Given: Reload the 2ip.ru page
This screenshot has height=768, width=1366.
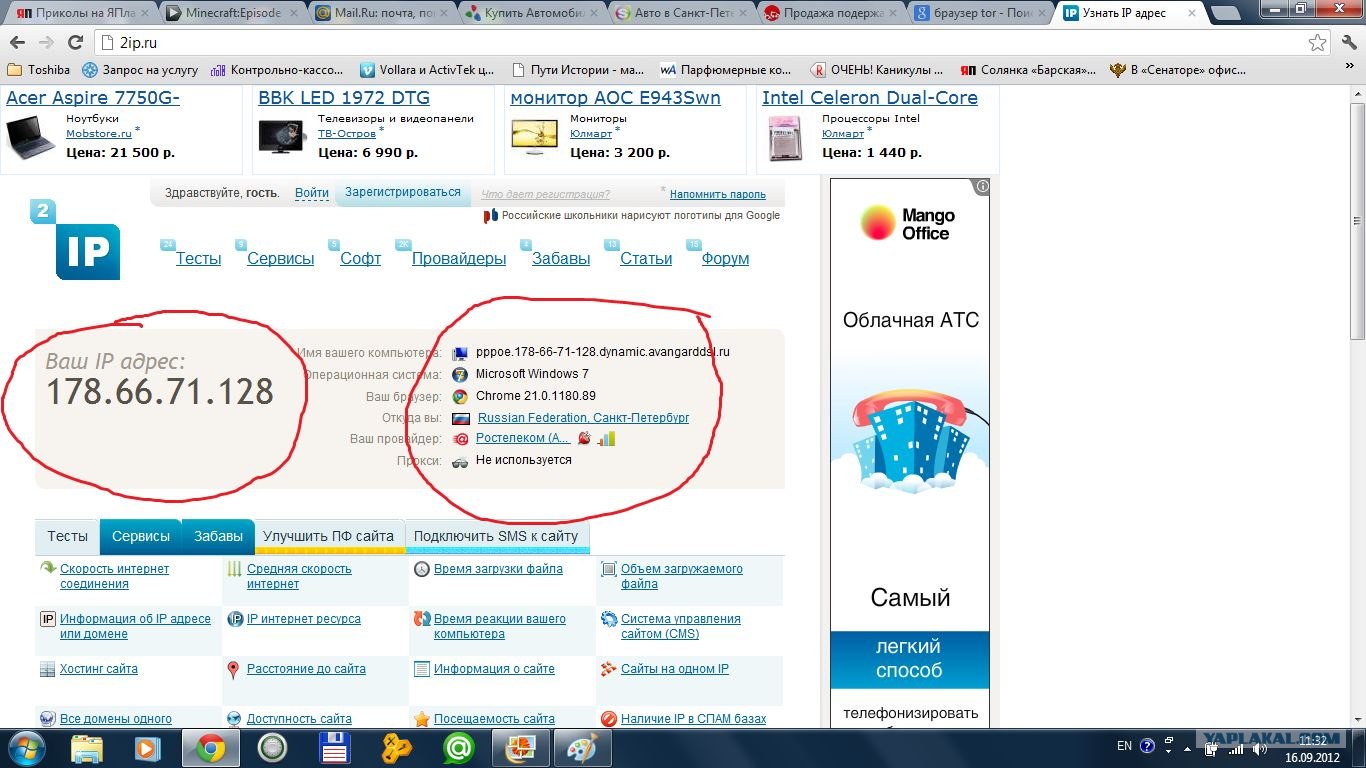Looking at the screenshot, I should [x=75, y=43].
